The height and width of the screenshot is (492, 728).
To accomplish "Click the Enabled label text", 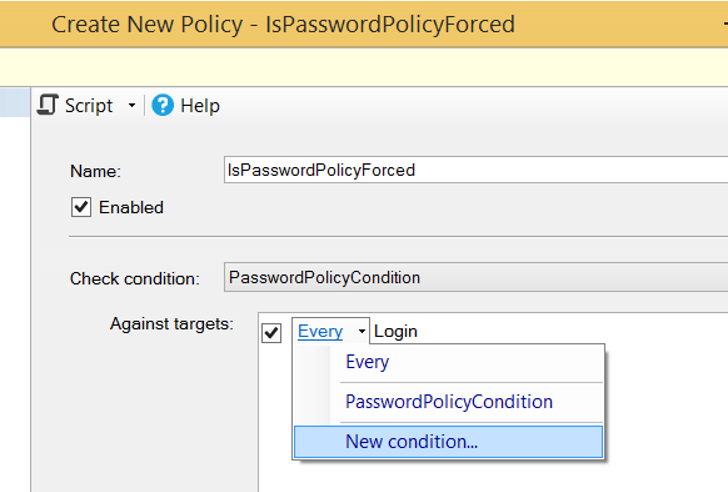I will click(131, 207).
